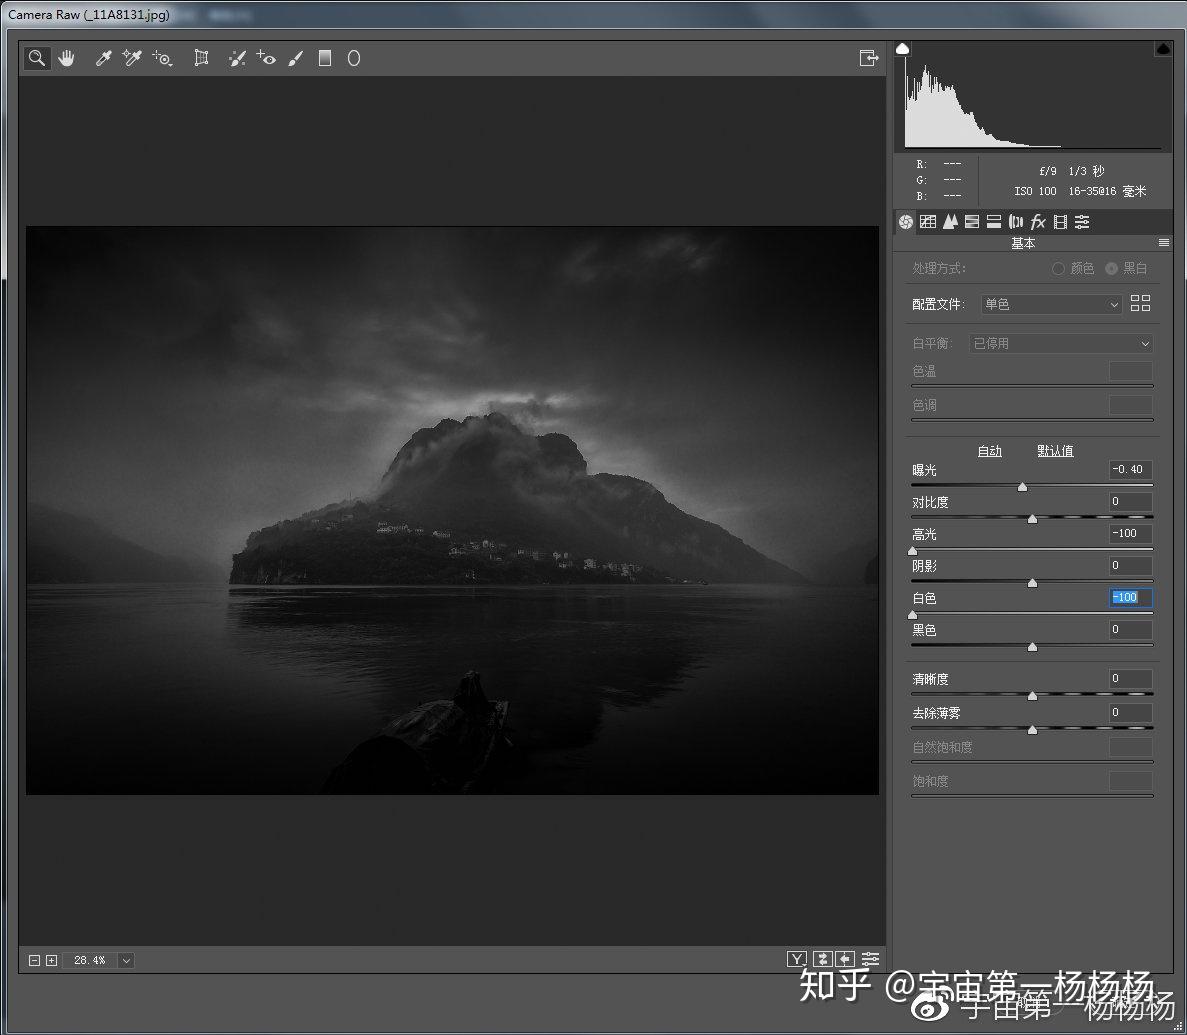Click the 黑色 blacks value field
Viewport: 1187px width, 1035px height.
(1130, 630)
